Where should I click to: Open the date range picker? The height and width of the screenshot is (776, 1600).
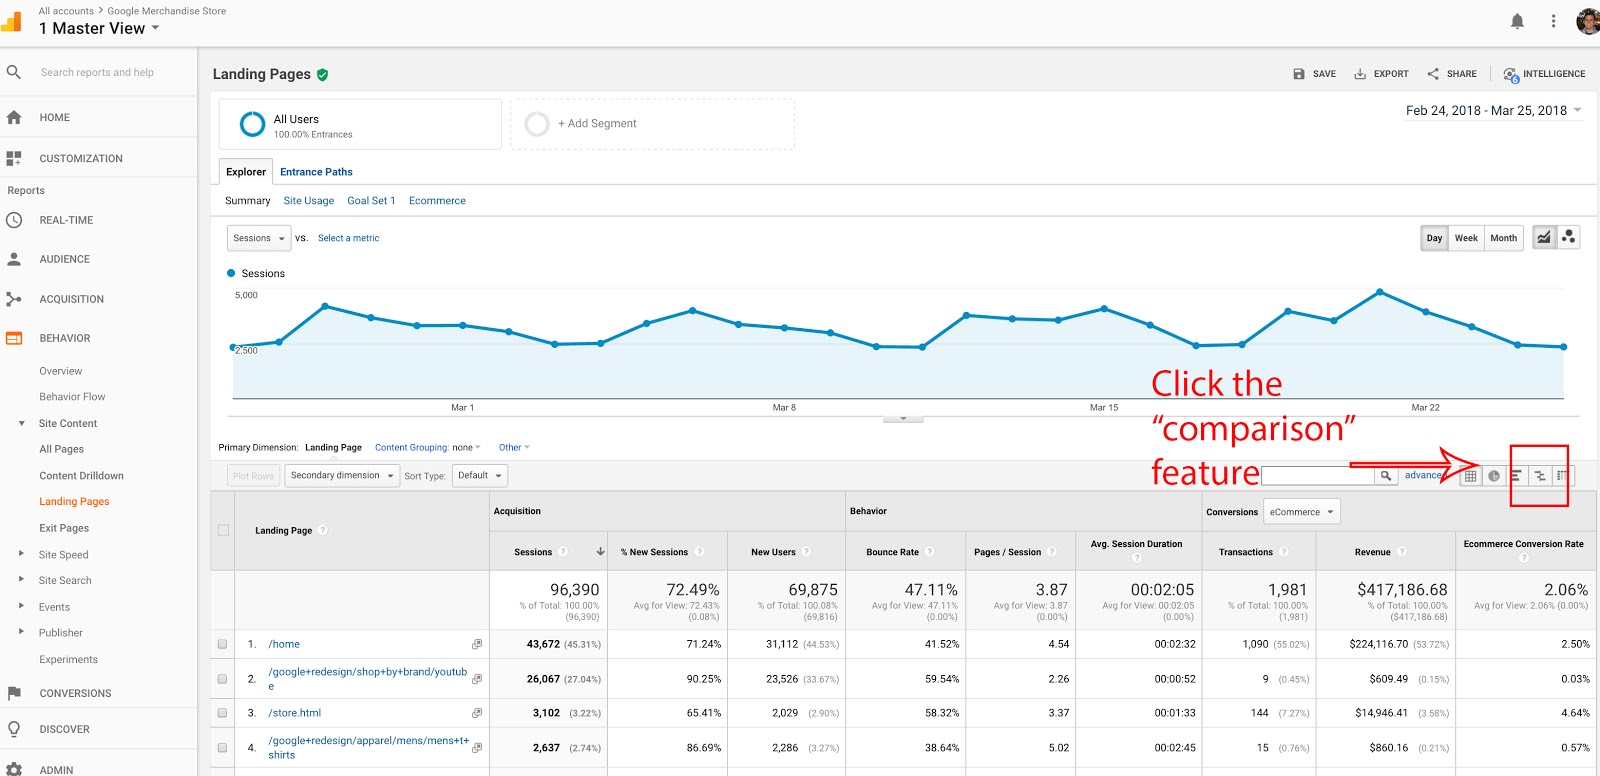tap(1493, 111)
